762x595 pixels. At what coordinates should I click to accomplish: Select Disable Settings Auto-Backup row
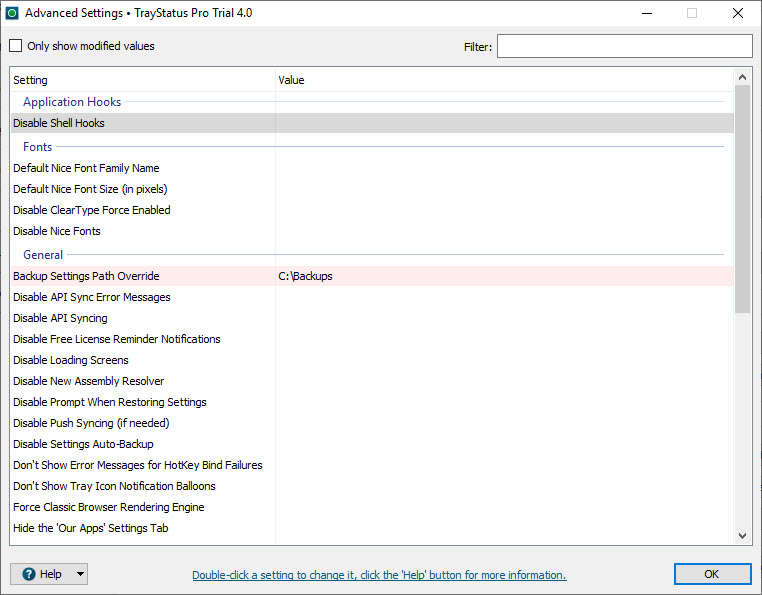point(83,444)
